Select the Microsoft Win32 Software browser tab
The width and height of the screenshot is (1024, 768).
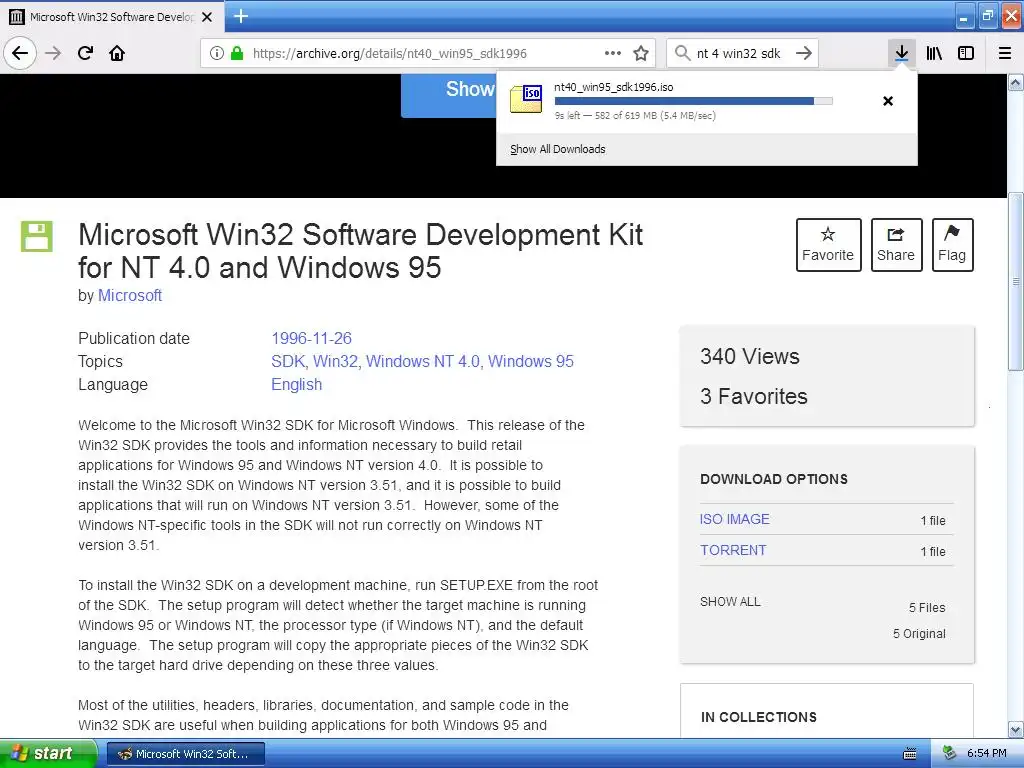point(112,17)
